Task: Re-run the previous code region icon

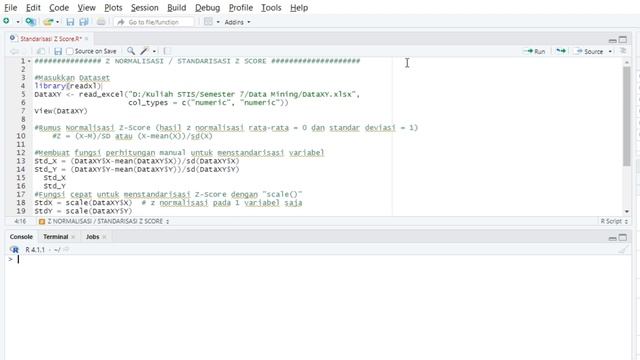Action: click(x=561, y=51)
